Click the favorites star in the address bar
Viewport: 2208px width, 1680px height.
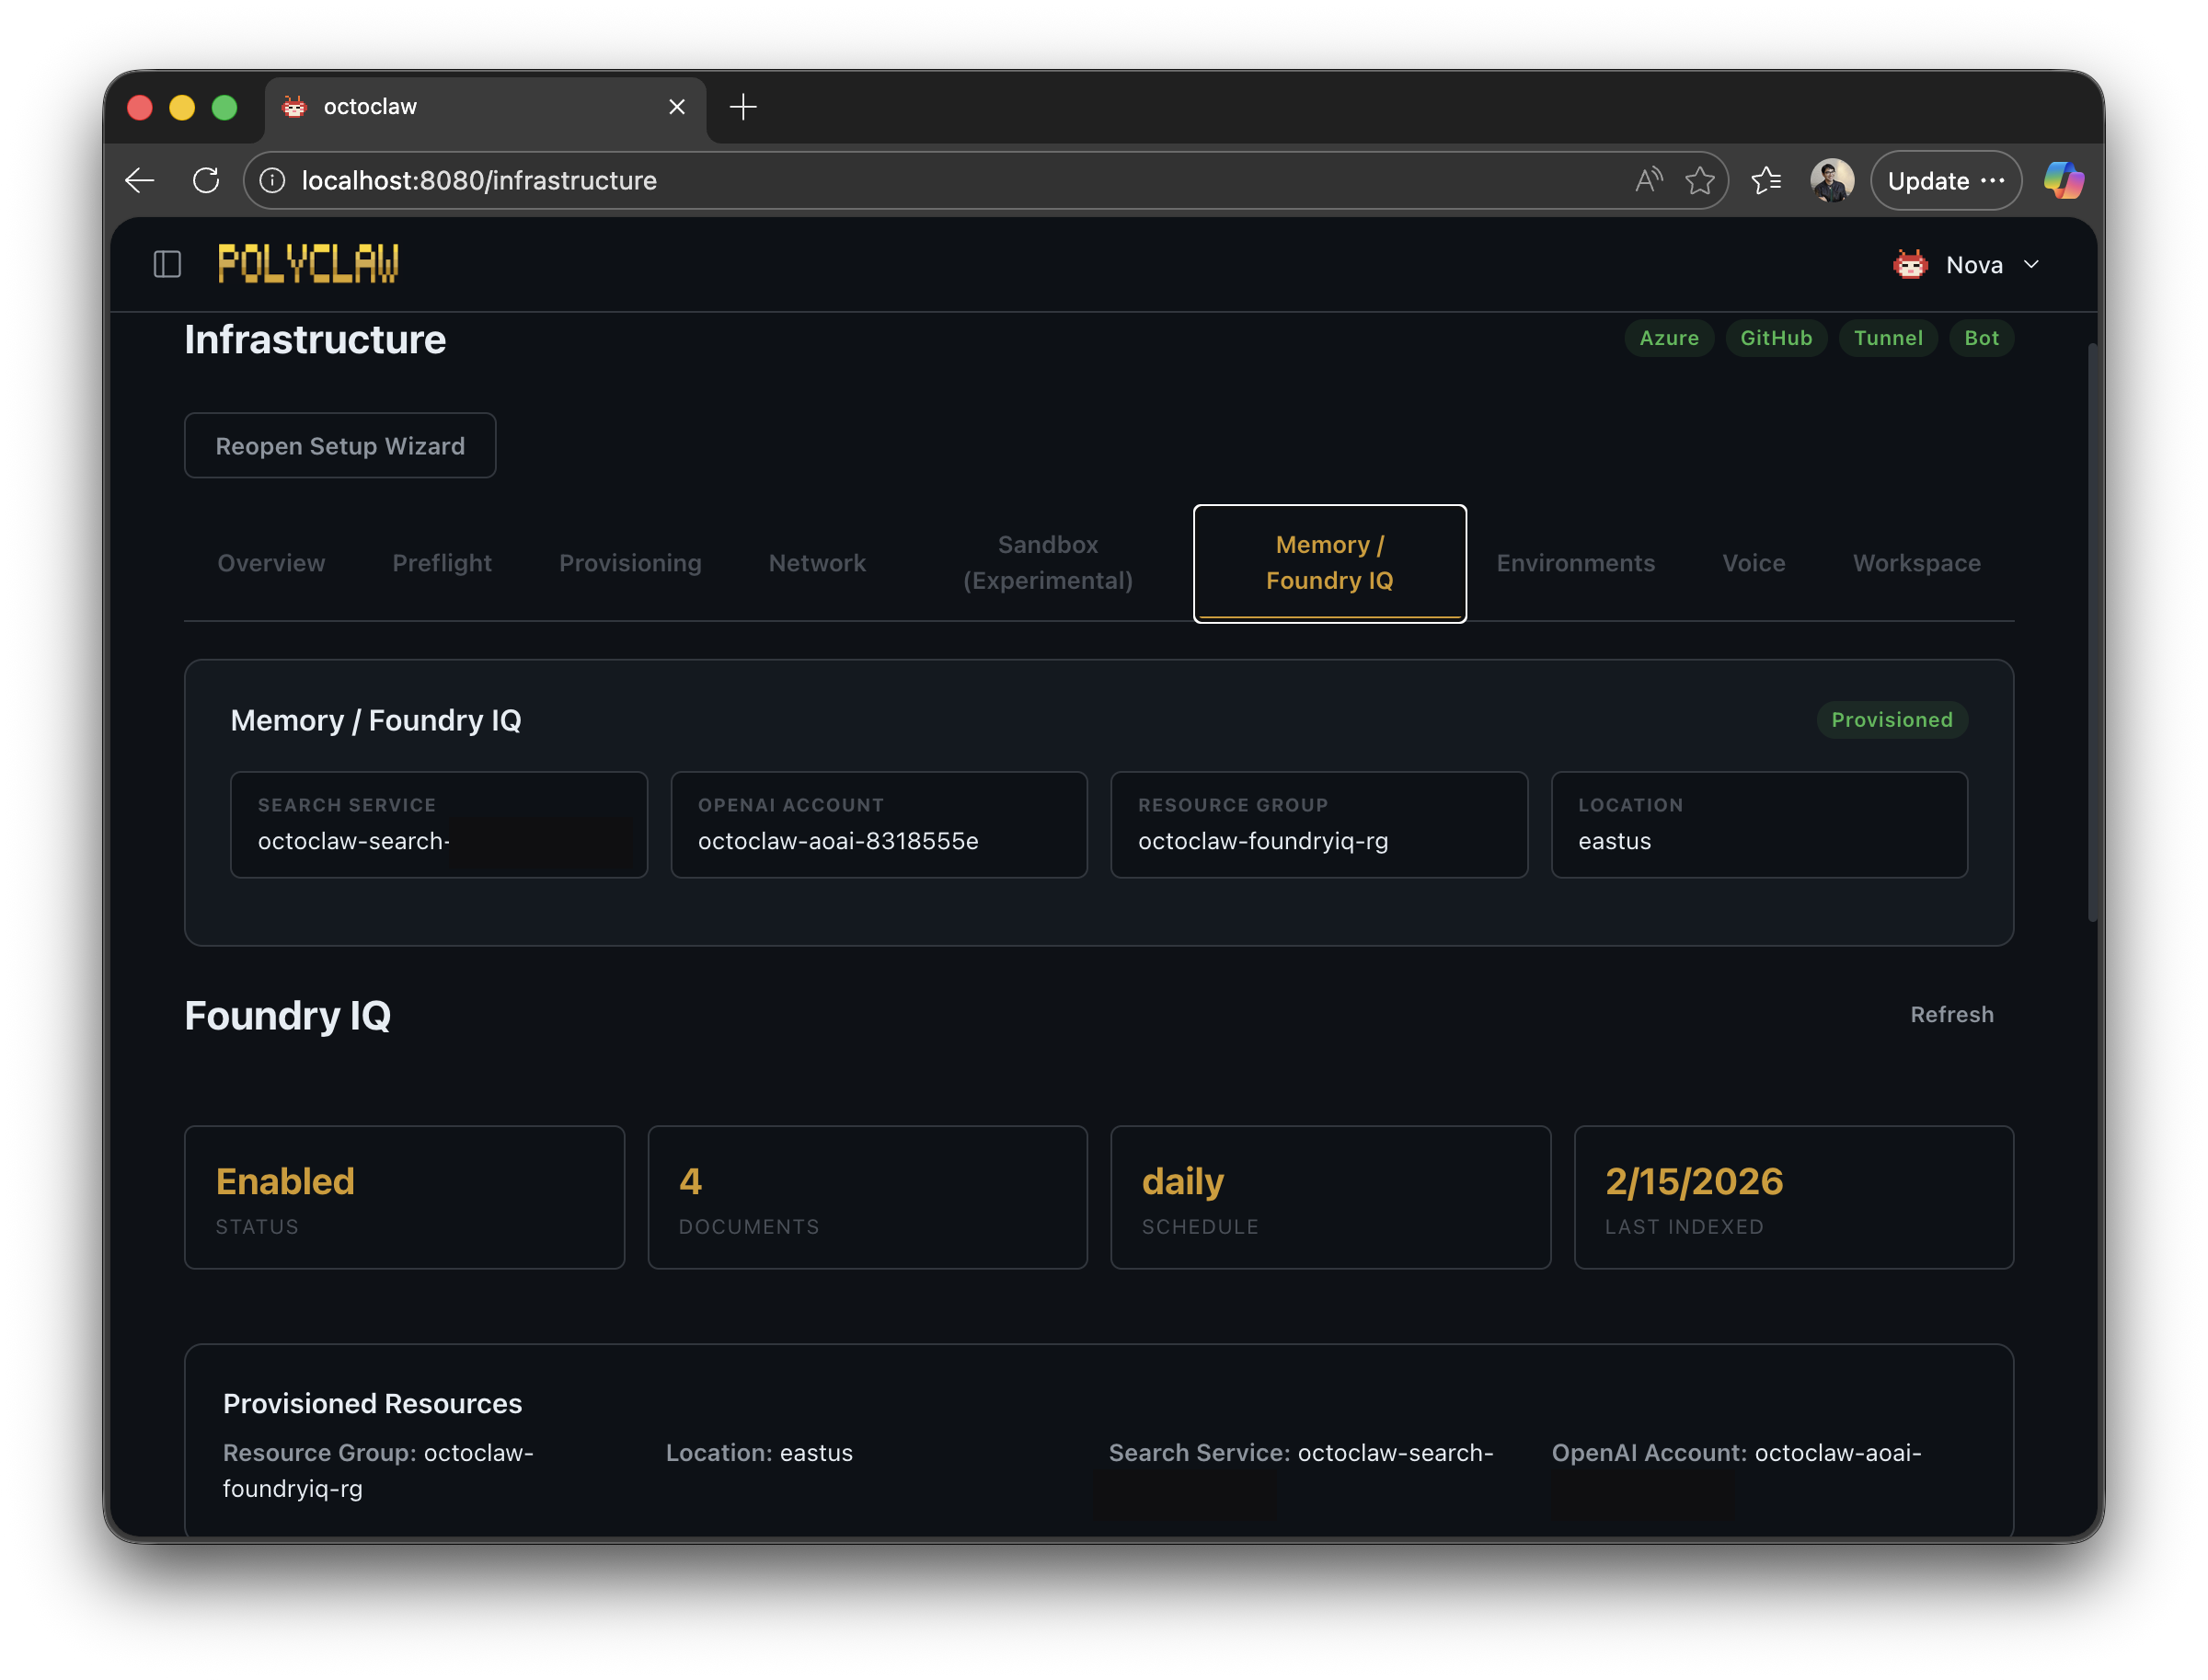pos(1701,180)
